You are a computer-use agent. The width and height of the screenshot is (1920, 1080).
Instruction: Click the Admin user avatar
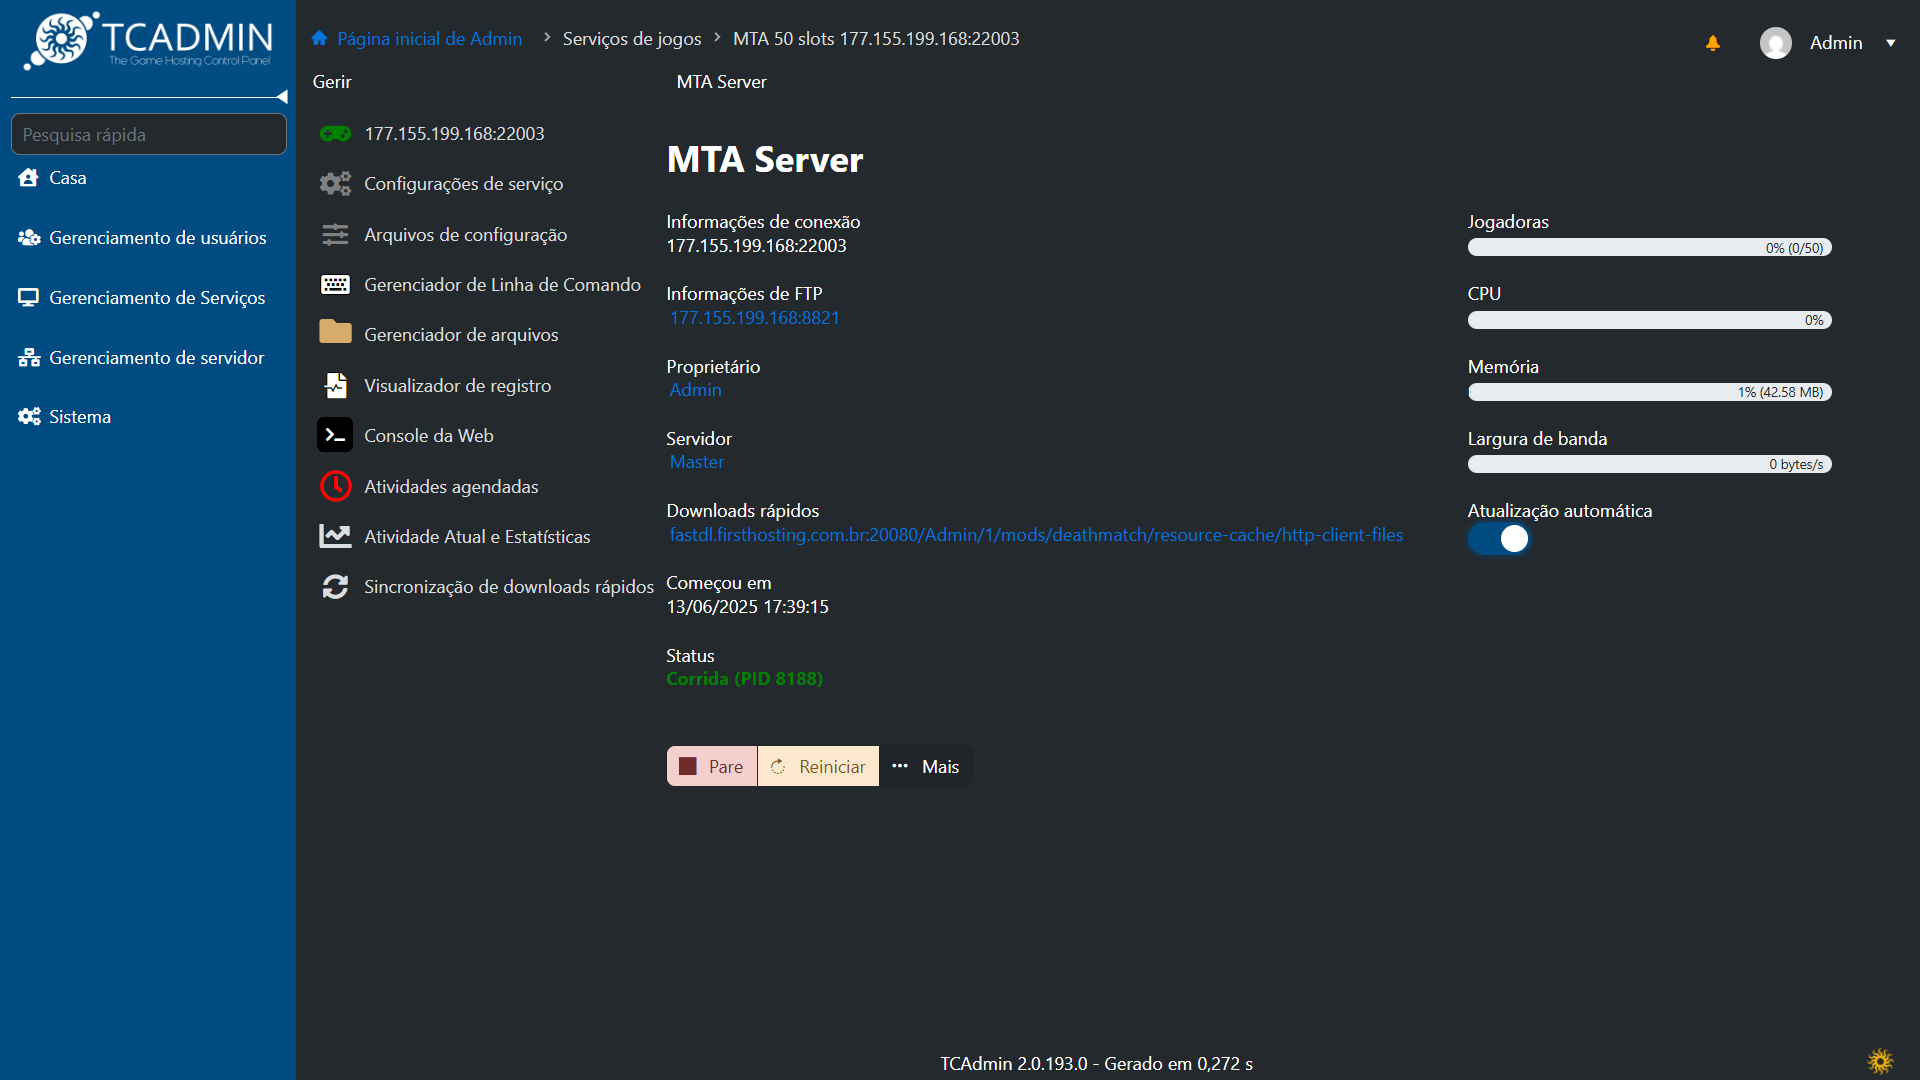1776,43
